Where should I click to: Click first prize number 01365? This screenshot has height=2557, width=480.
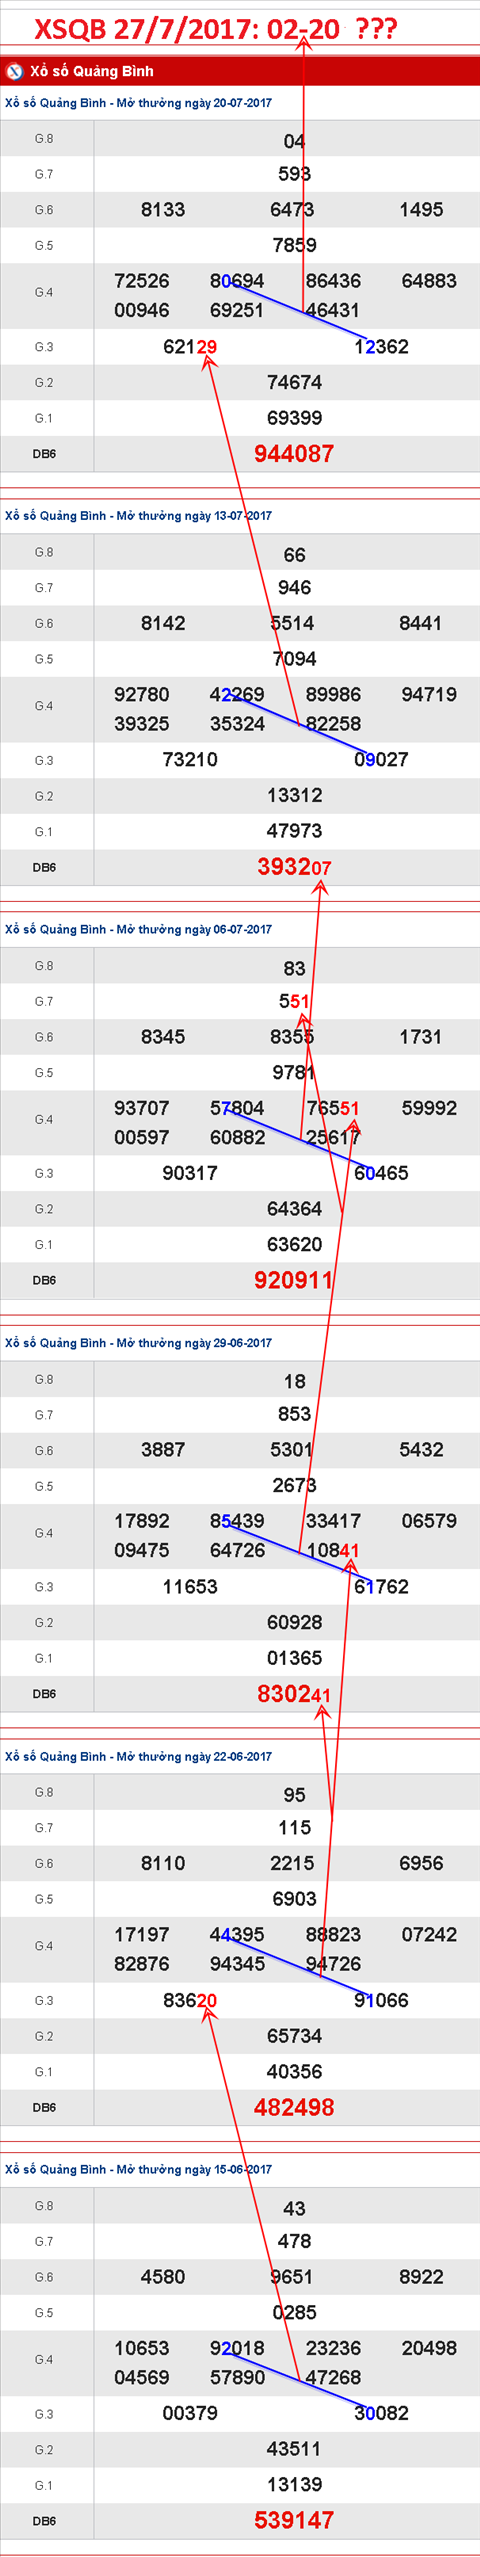[294, 1658]
